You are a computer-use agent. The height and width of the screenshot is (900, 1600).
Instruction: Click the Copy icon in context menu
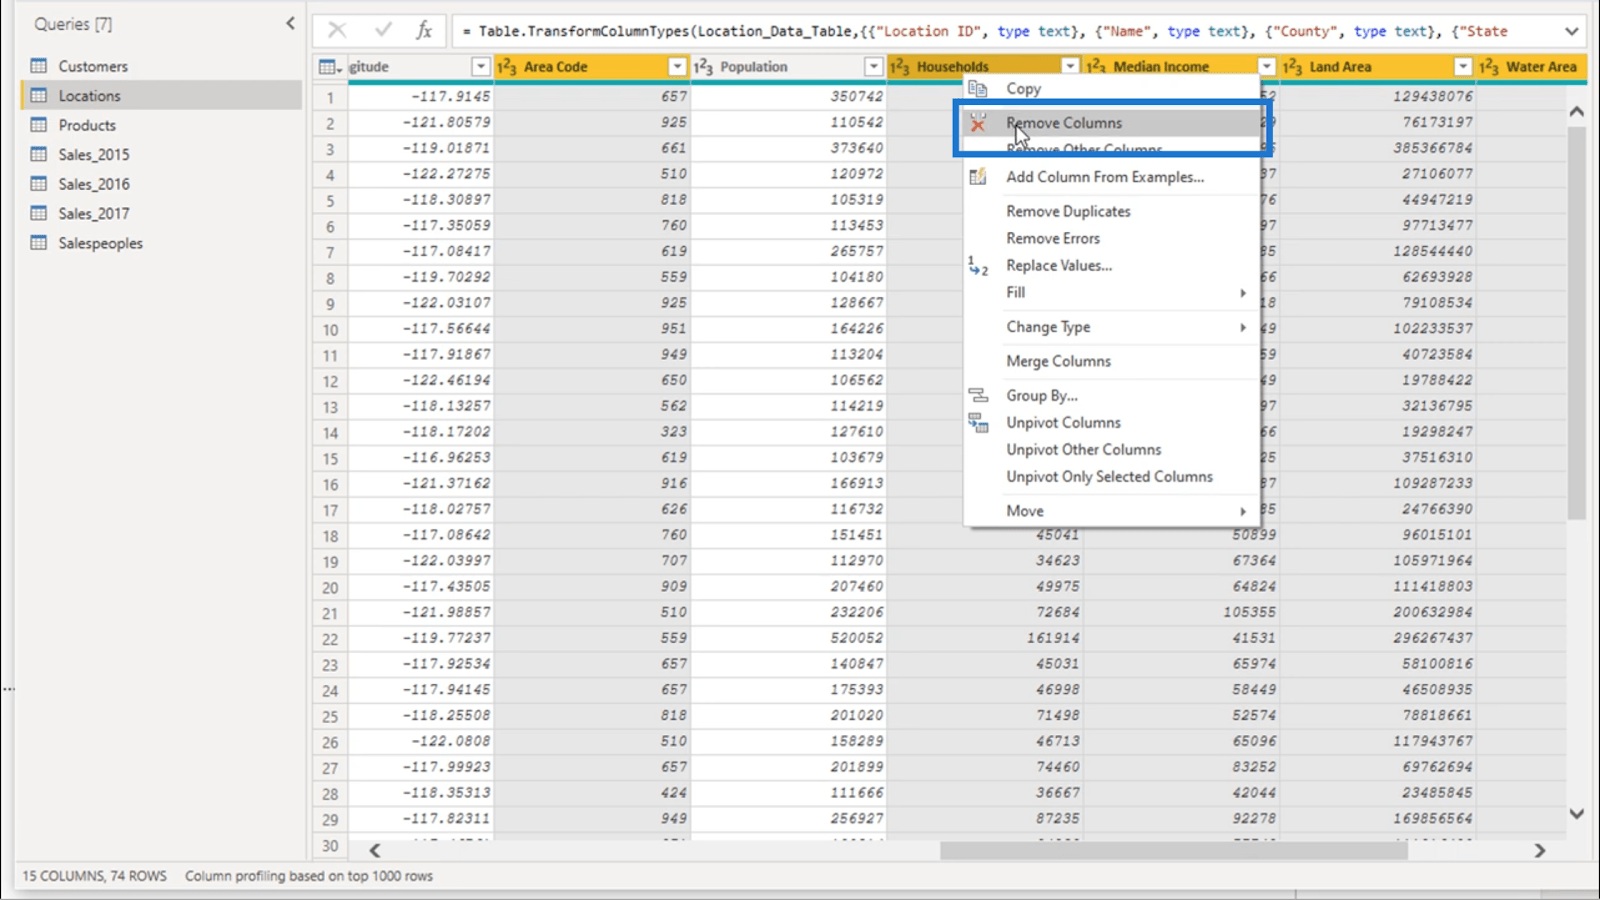pyautogui.click(x=978, y=88)
